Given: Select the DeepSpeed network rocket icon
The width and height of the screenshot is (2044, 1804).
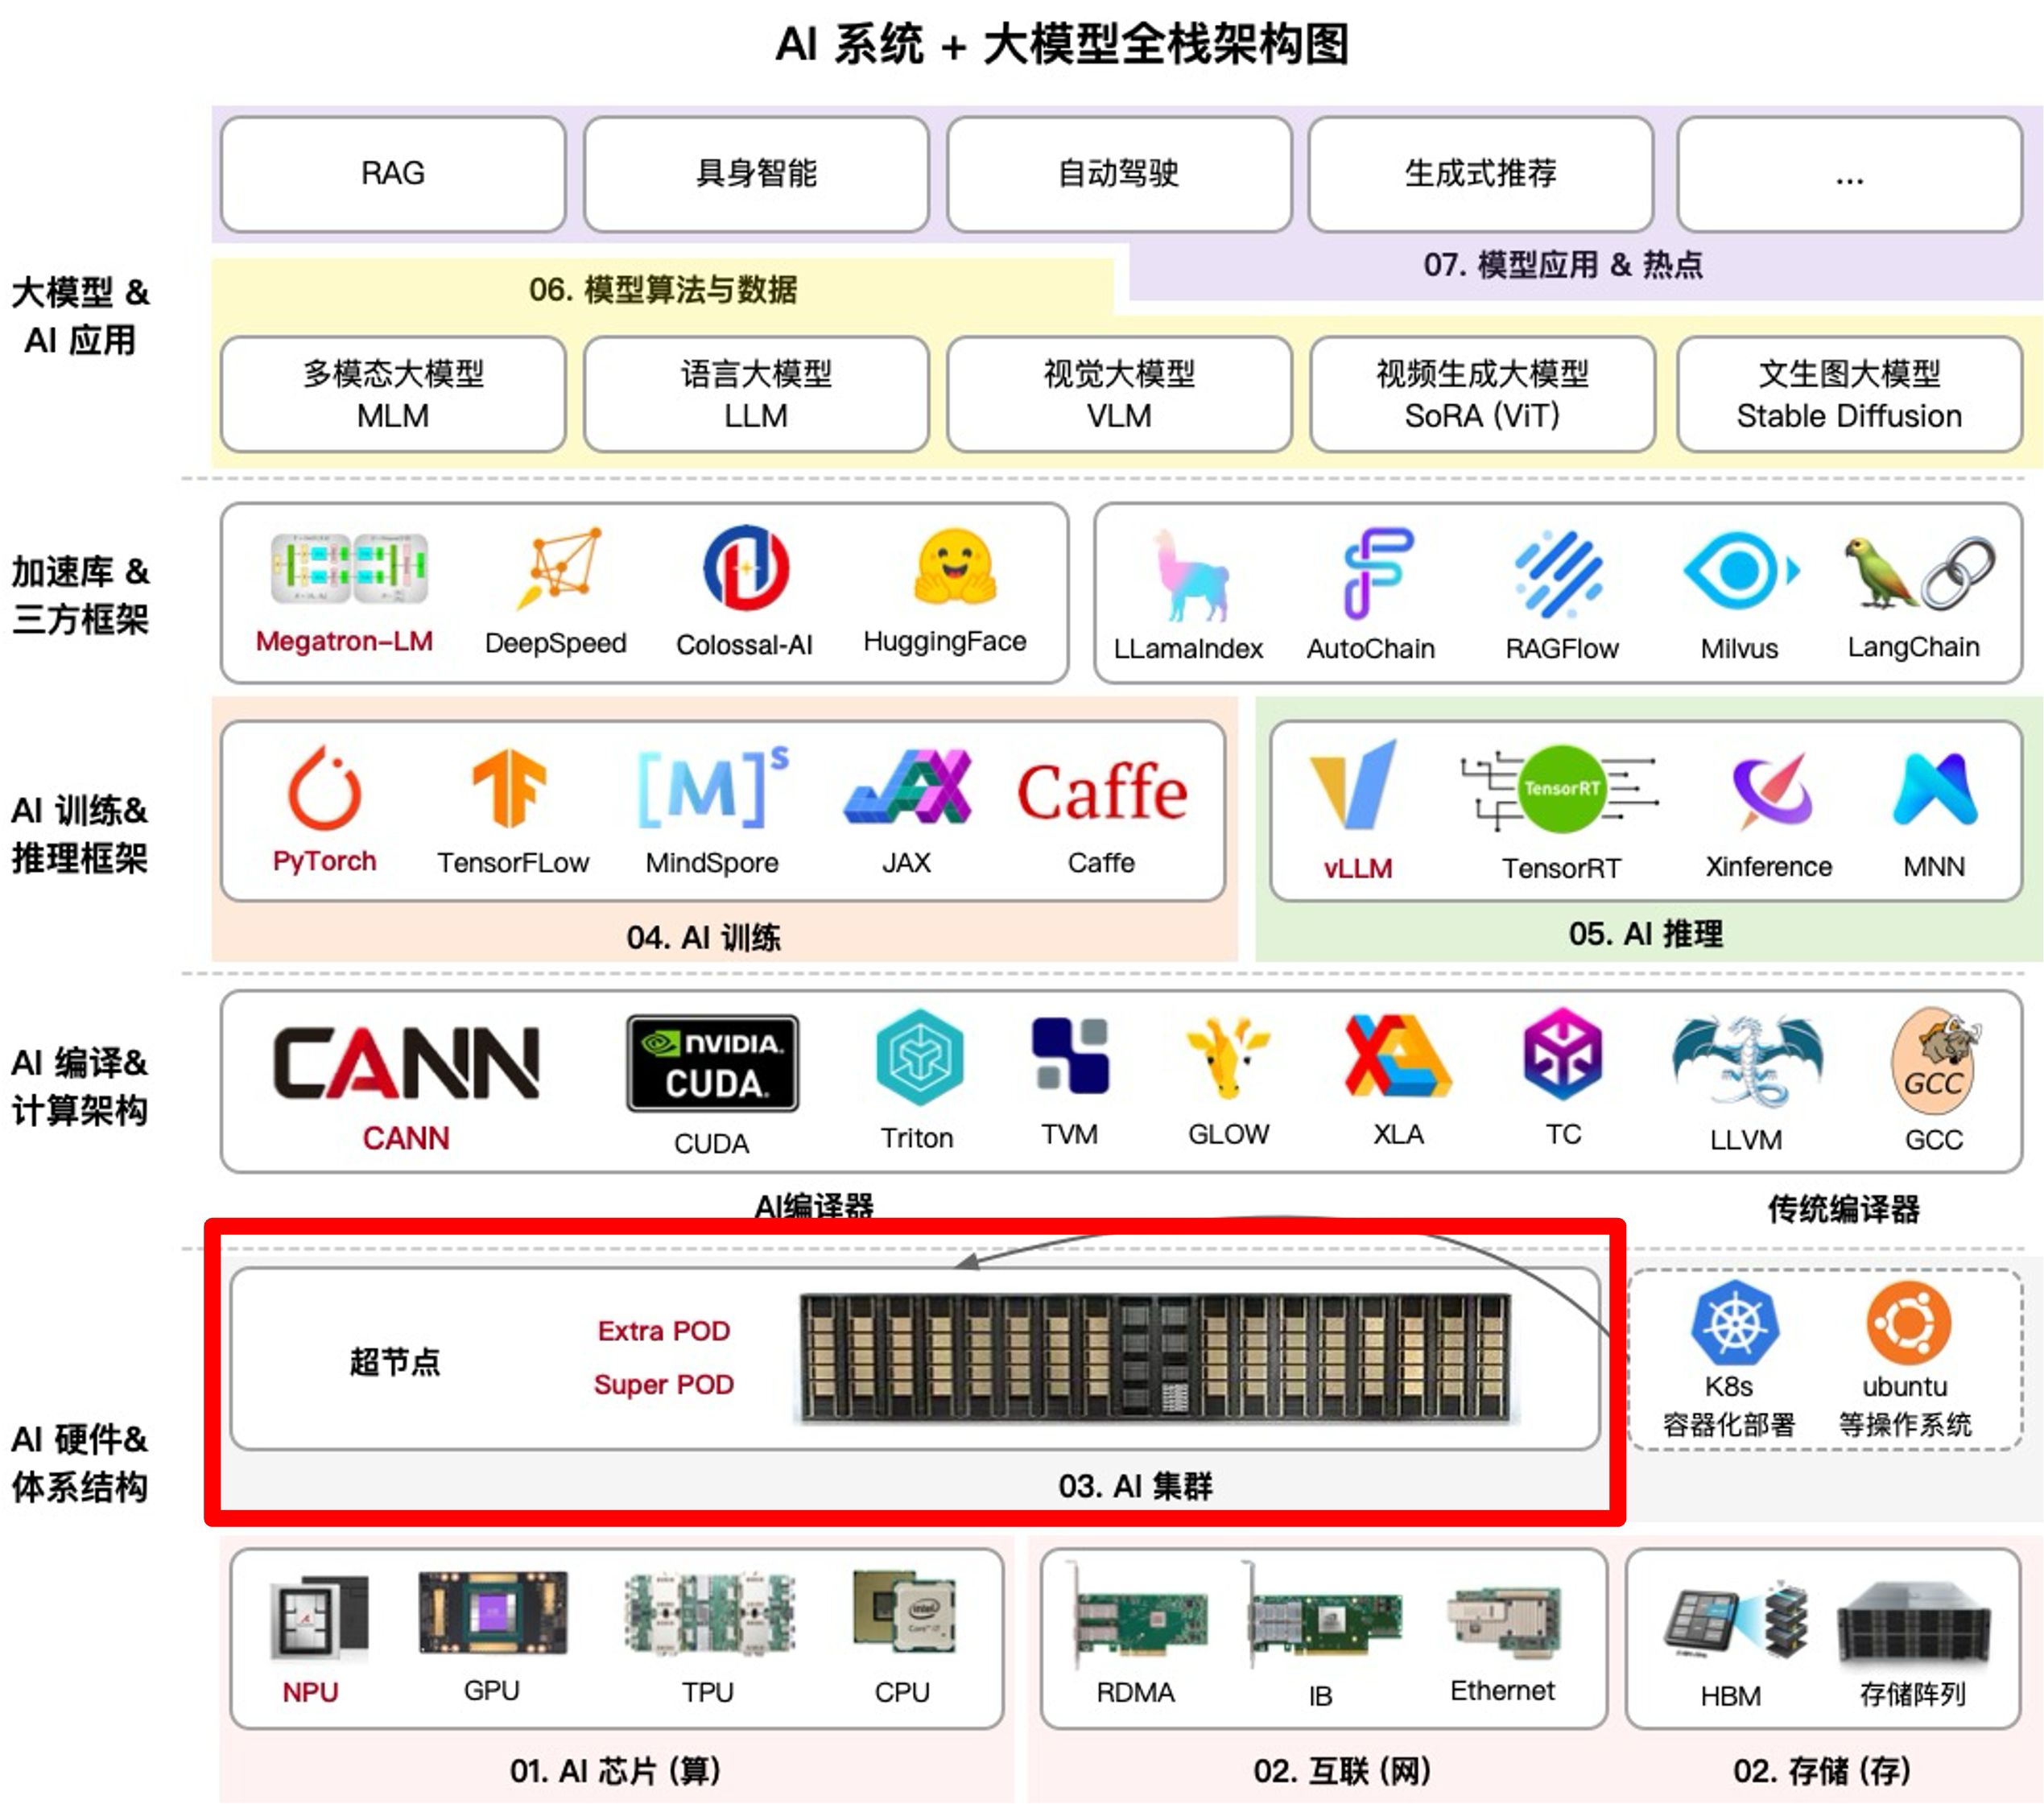Looking at the screenshot, I should pos(560,567).
